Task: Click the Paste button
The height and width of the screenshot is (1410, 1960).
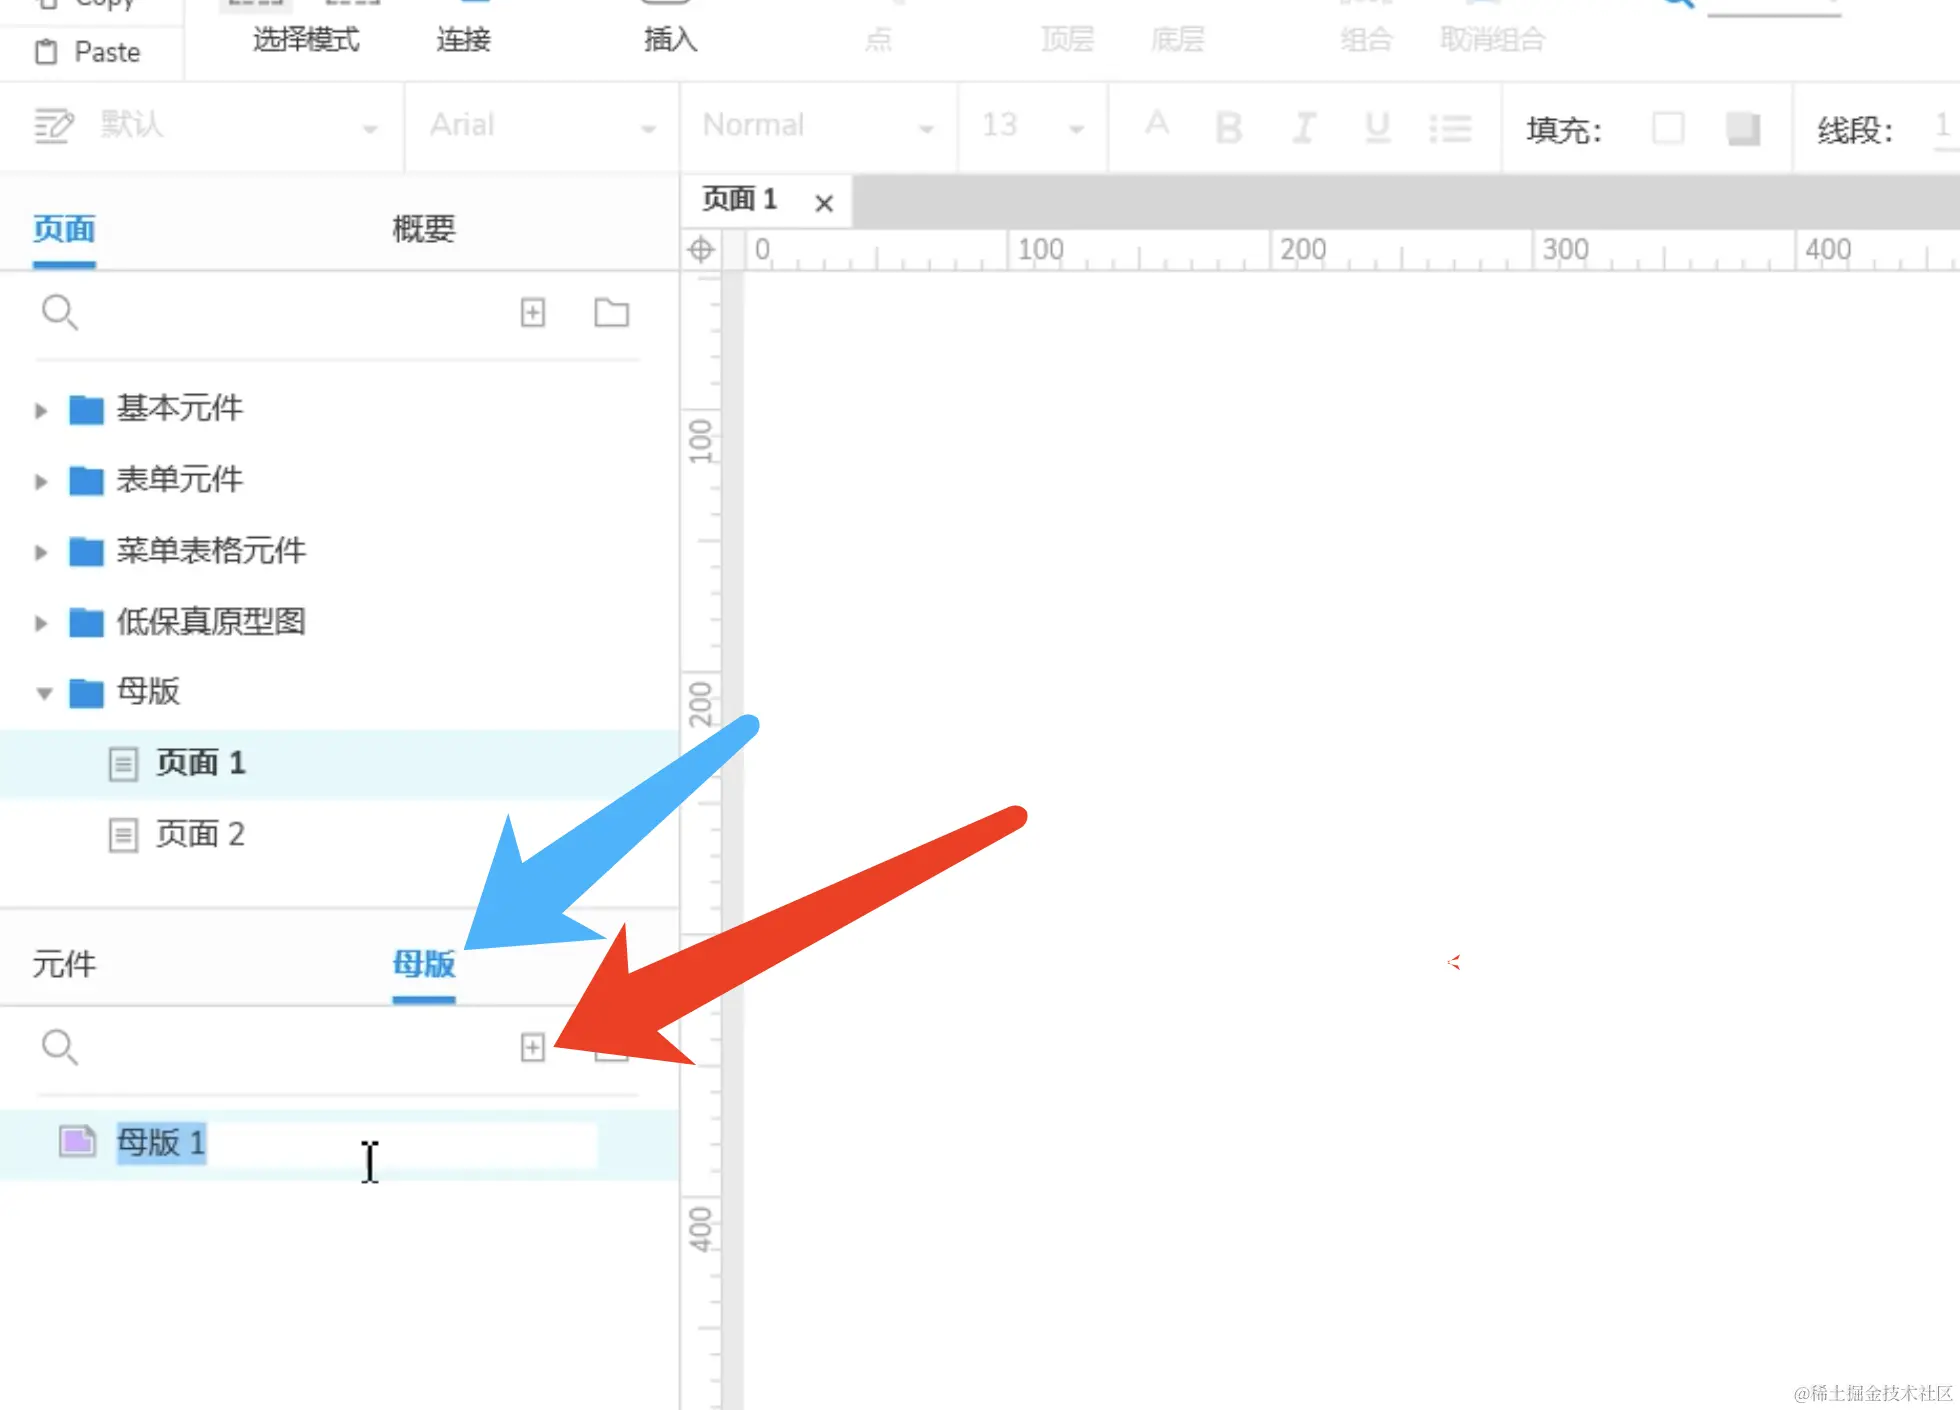Action: 88,52
